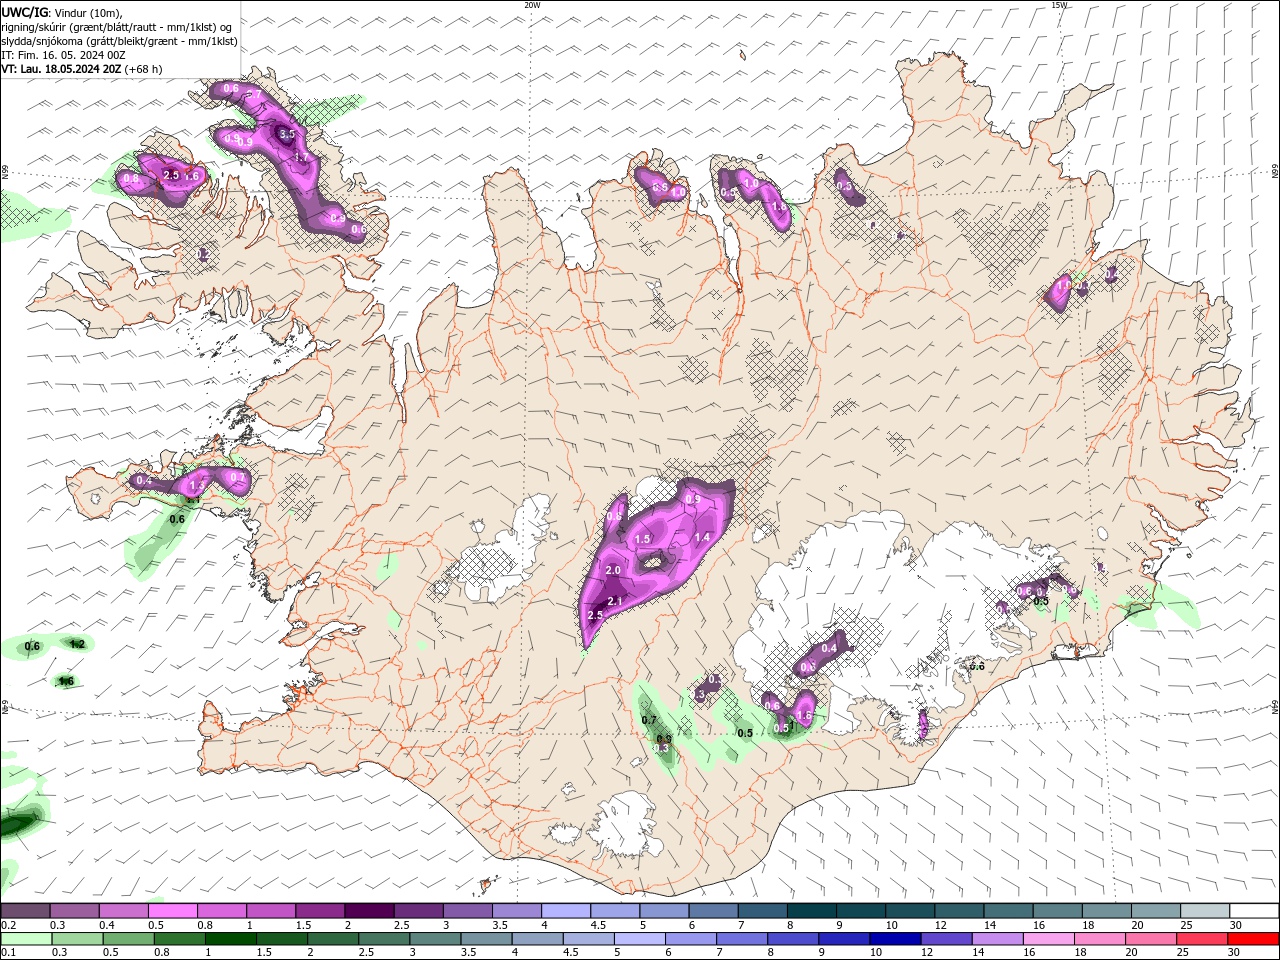Select the rigning/skúrir legend description line
The height and width of the screenshot is (960, 1280).
(116, 27)
